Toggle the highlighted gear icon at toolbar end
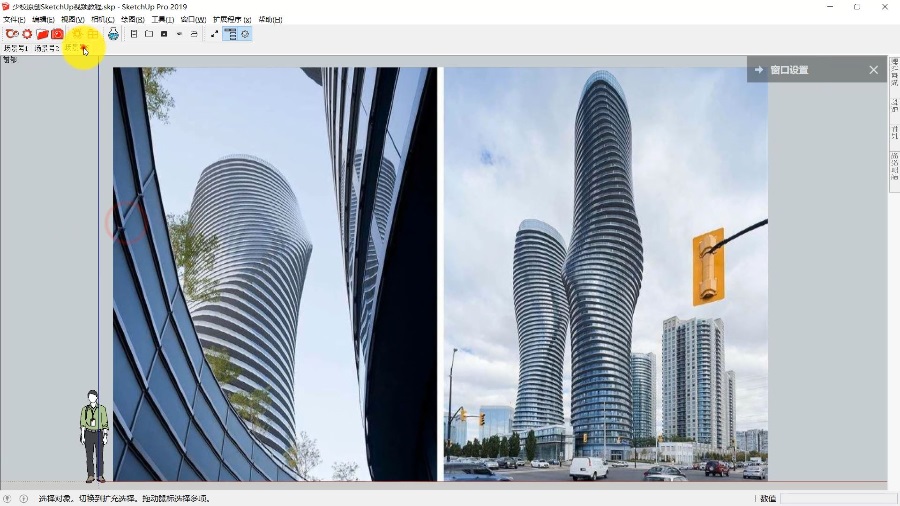This screenshot has height=506, width=900. coord(245,34)
